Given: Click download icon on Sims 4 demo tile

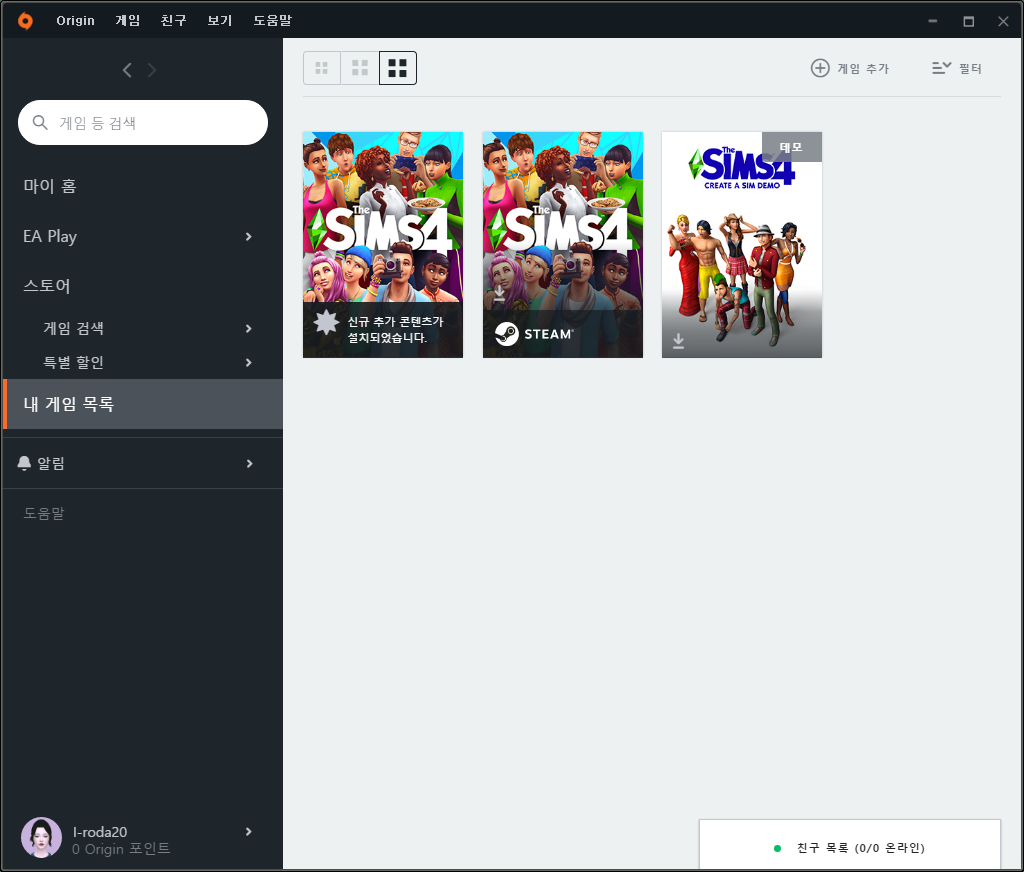Looking at the screenshot, I should (679, 341).
